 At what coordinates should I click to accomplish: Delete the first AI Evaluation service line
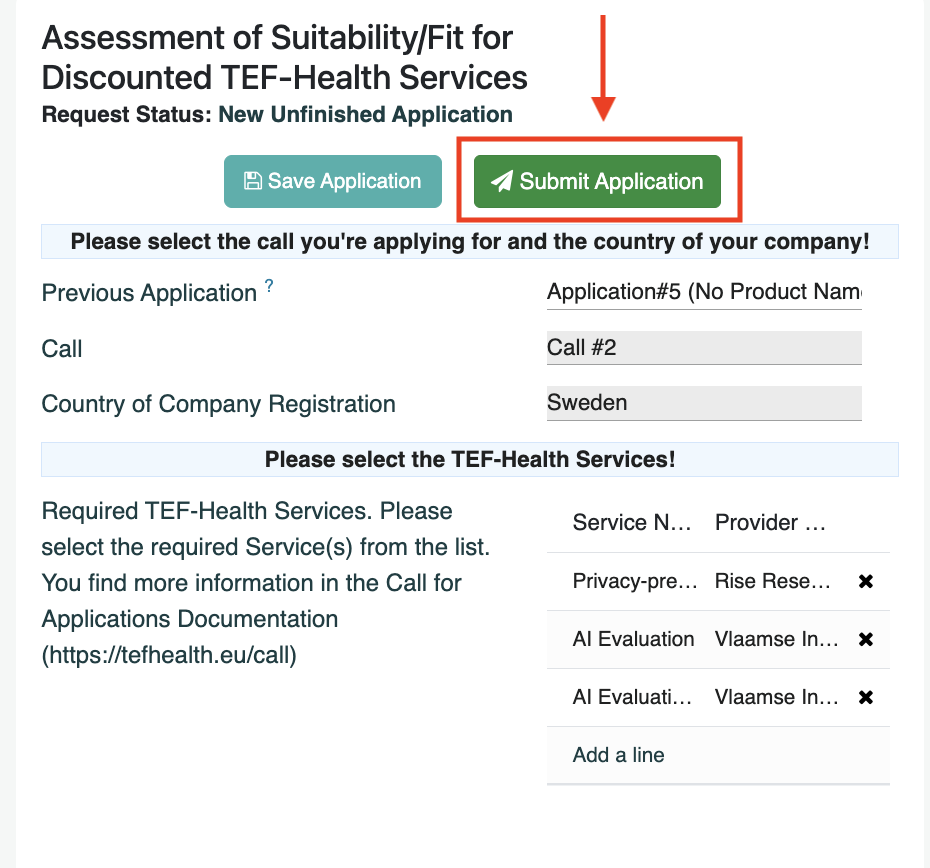[x=866, y=639]
